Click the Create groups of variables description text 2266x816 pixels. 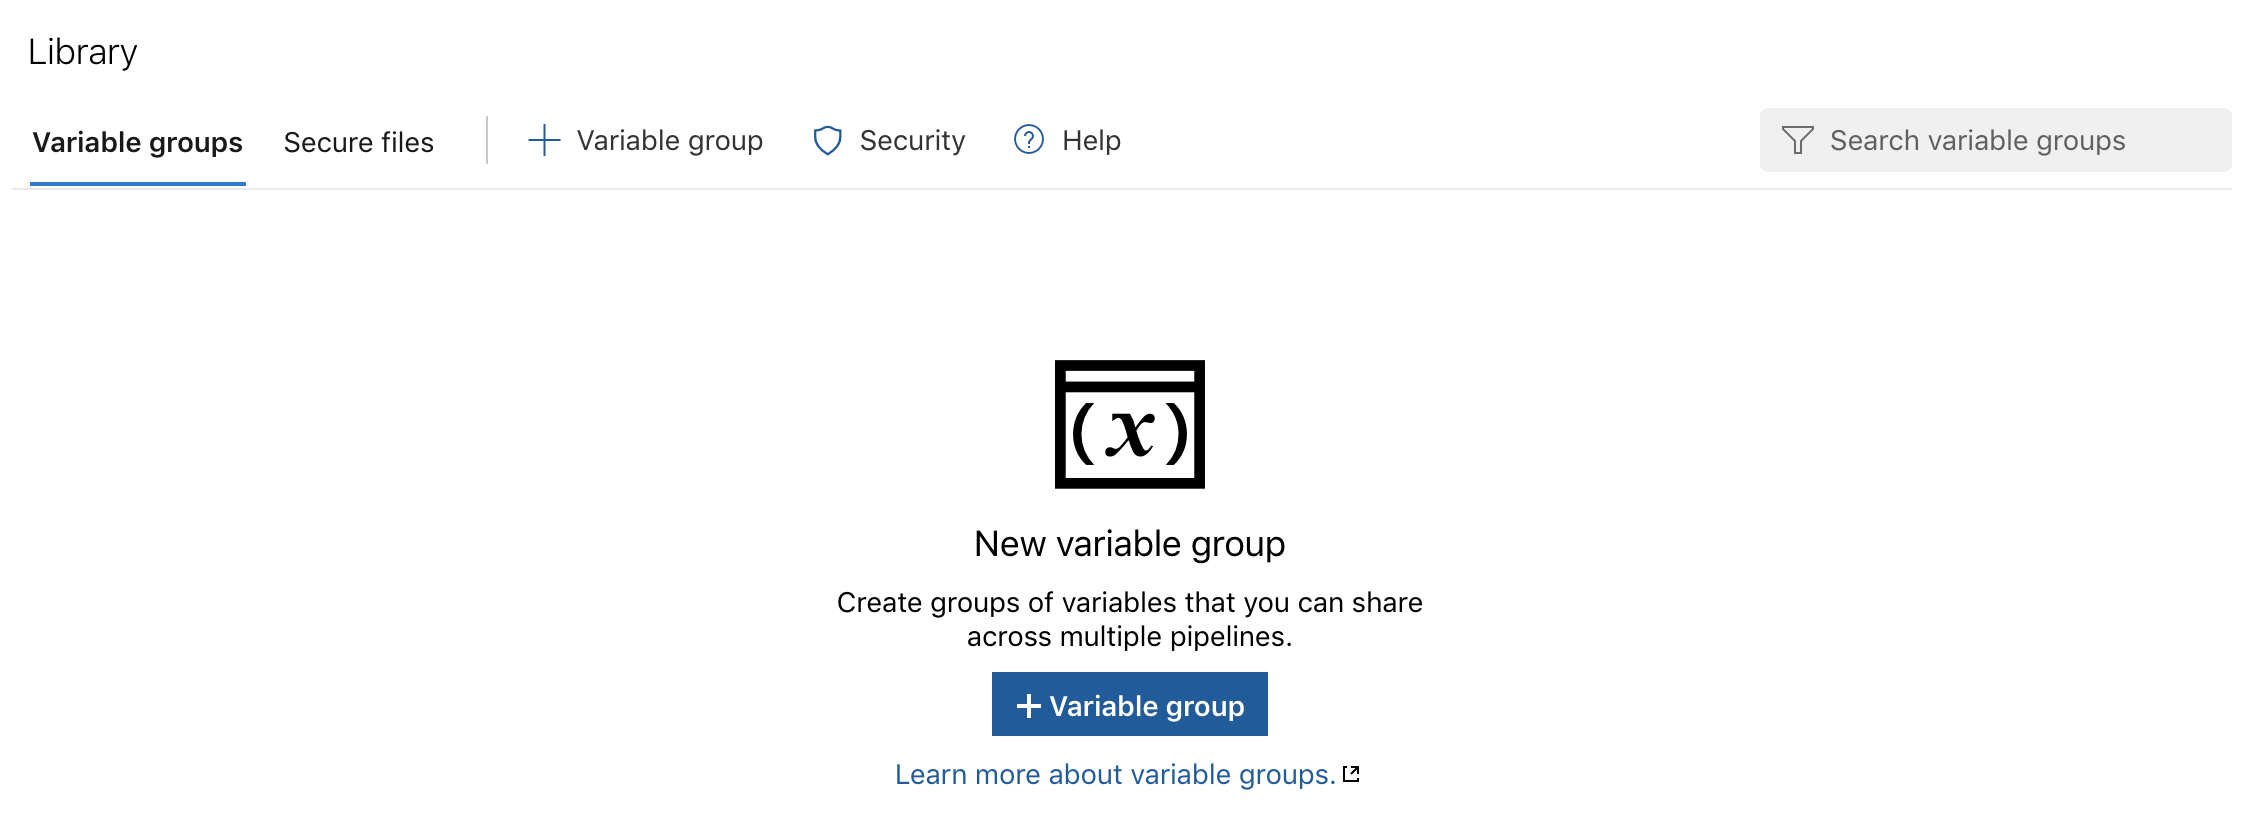tap(1130, 619)
